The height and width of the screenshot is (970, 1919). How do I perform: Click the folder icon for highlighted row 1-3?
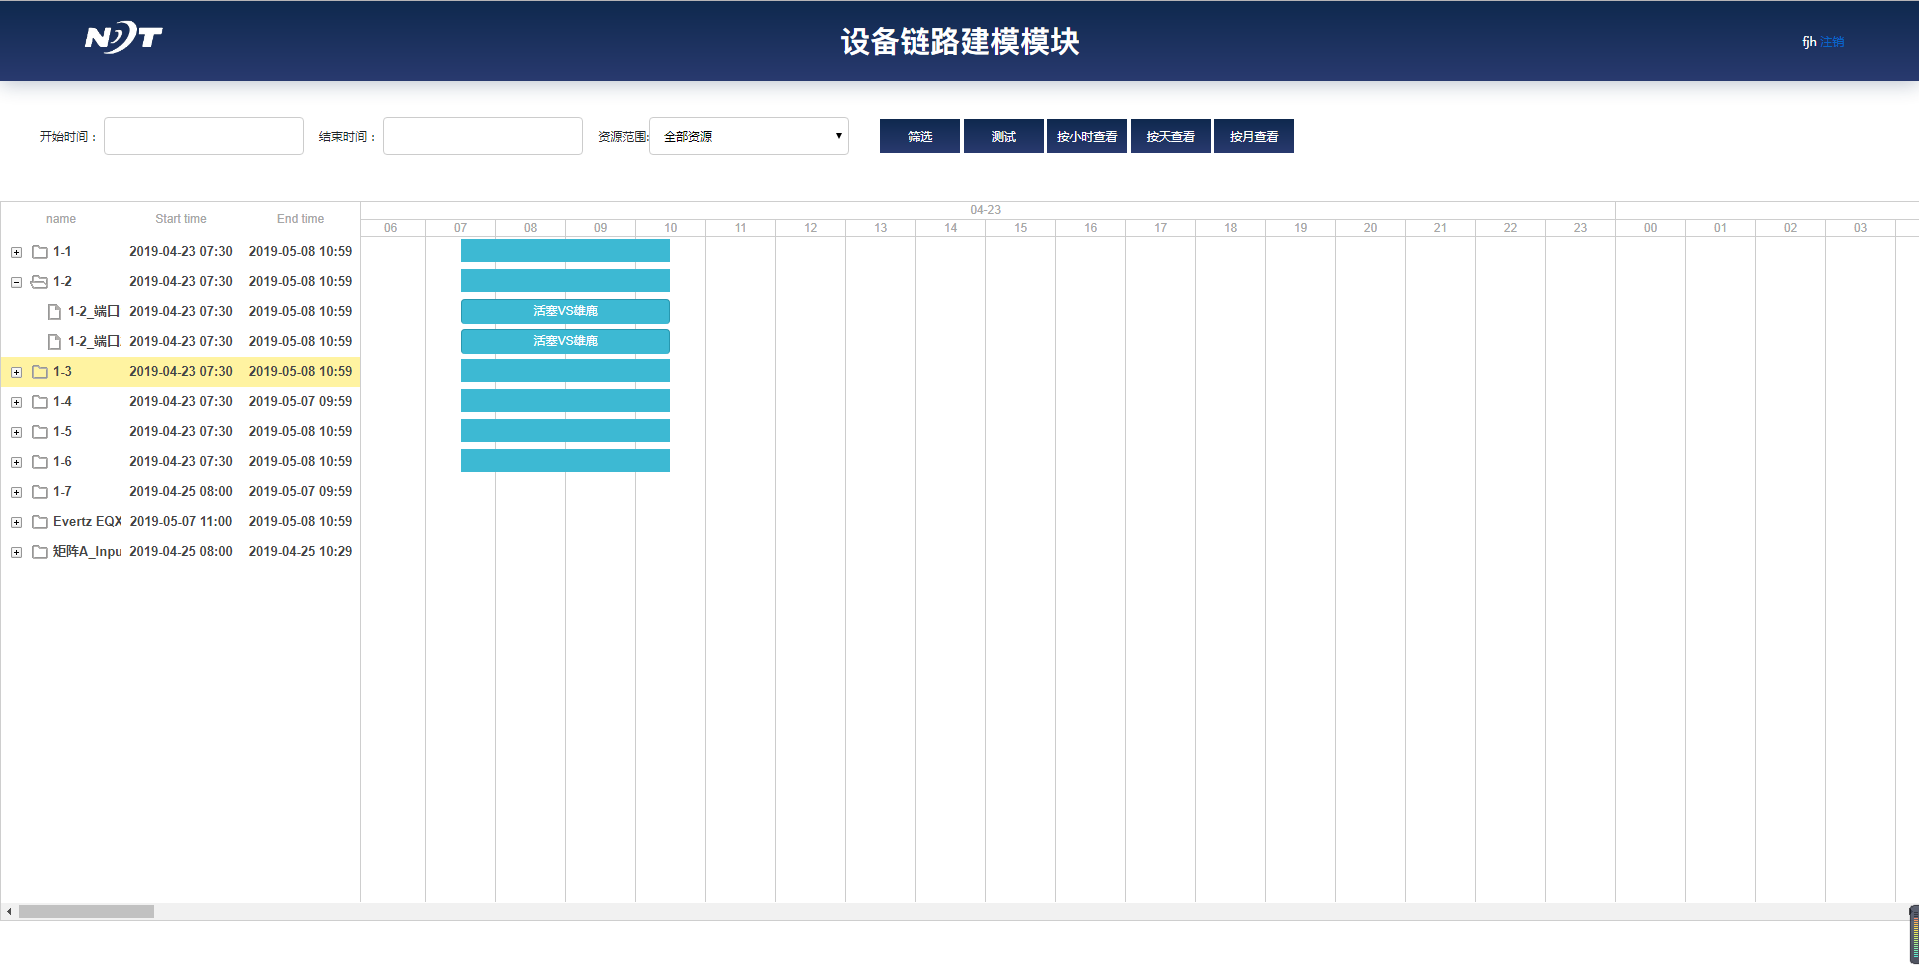40,372
